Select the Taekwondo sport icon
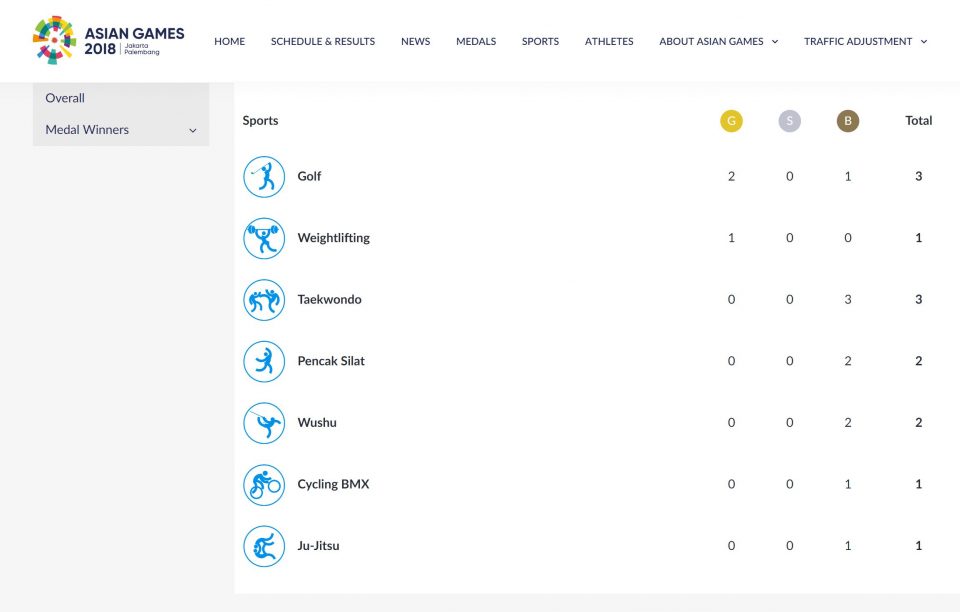 point(264,300)
